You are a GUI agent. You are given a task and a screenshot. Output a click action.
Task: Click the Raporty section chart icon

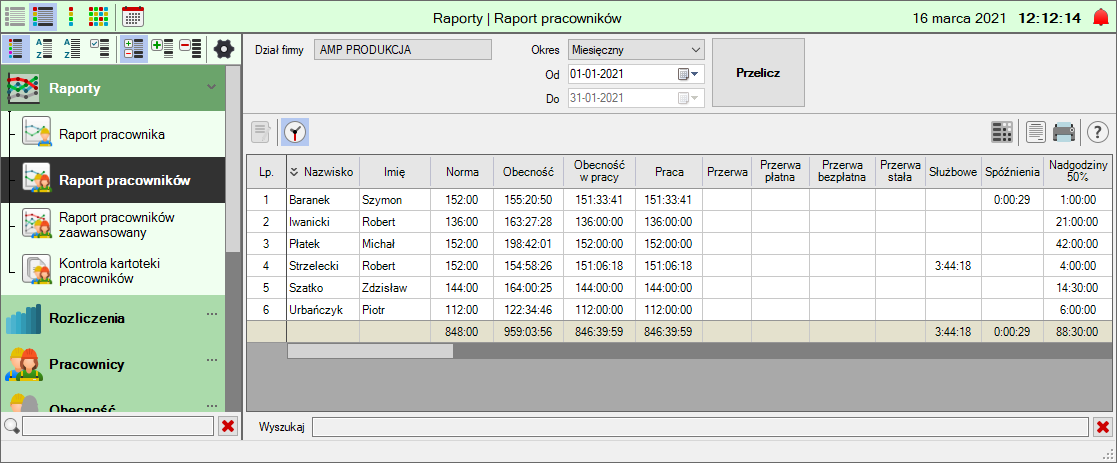23,89
